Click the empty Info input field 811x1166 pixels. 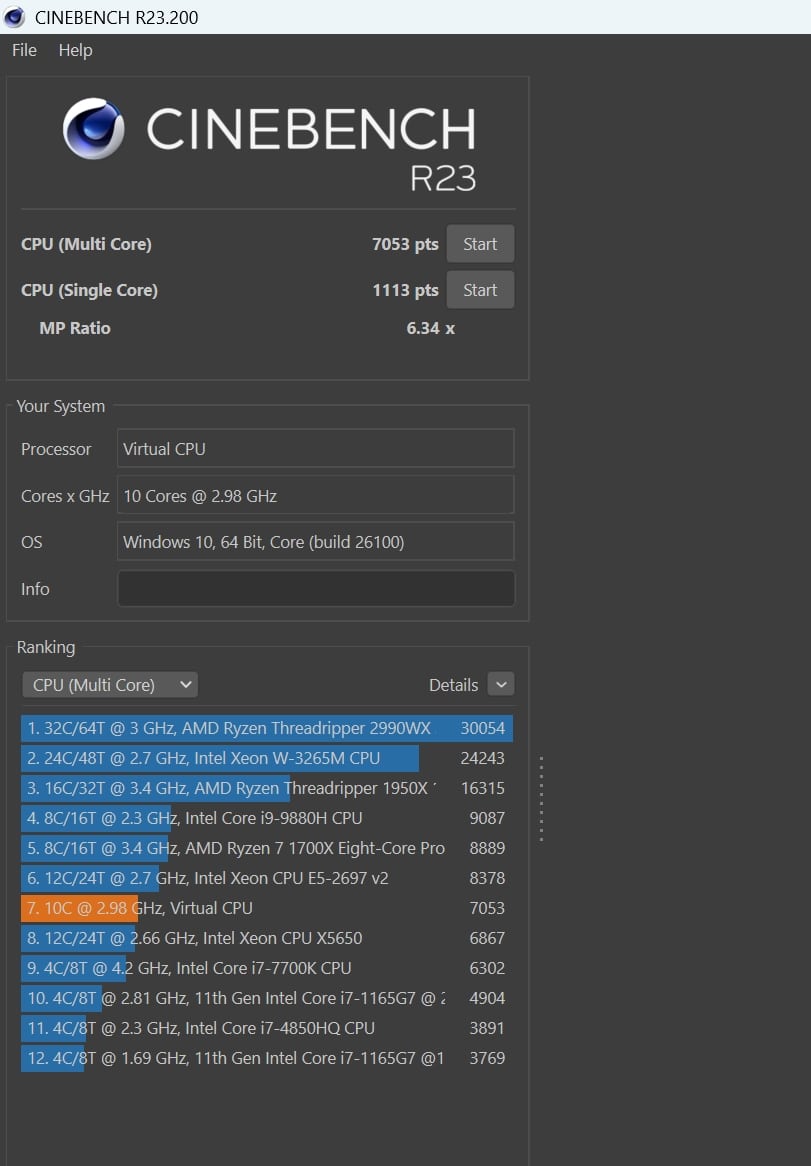316,589
